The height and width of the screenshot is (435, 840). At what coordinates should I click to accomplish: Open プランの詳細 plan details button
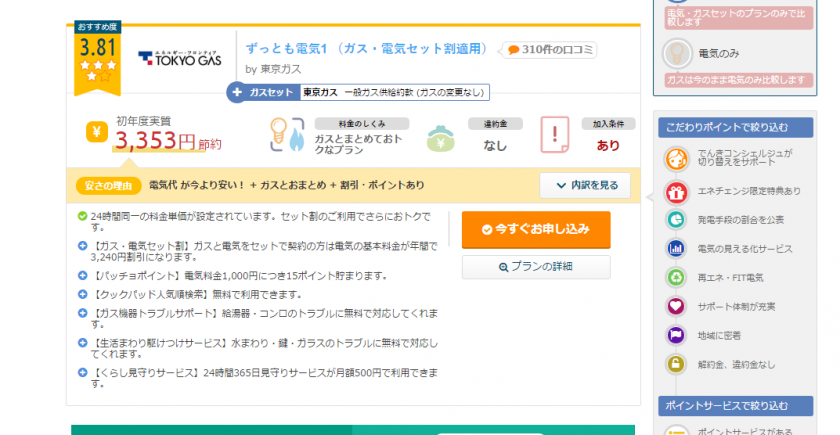(x=536, y=267)
